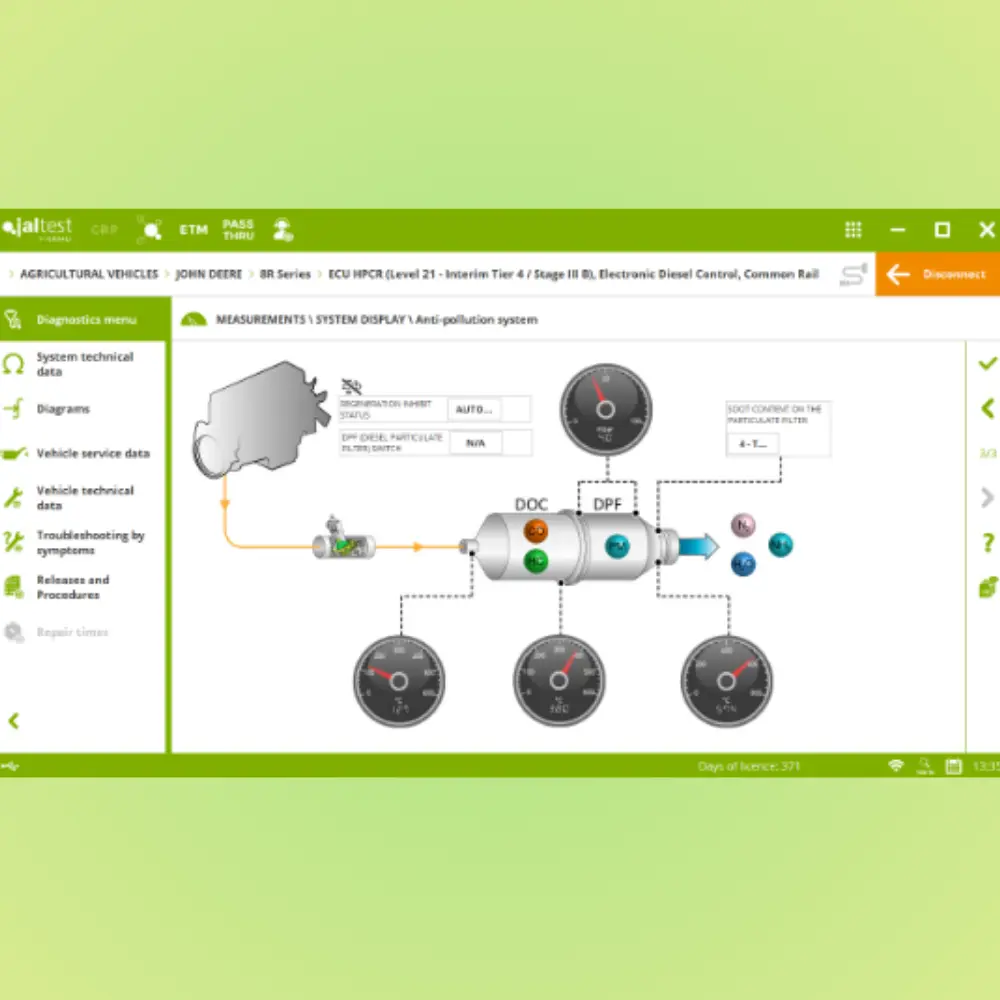The image size is (1000, 1000).
Task: Open the ETM module
Action: 193,230
